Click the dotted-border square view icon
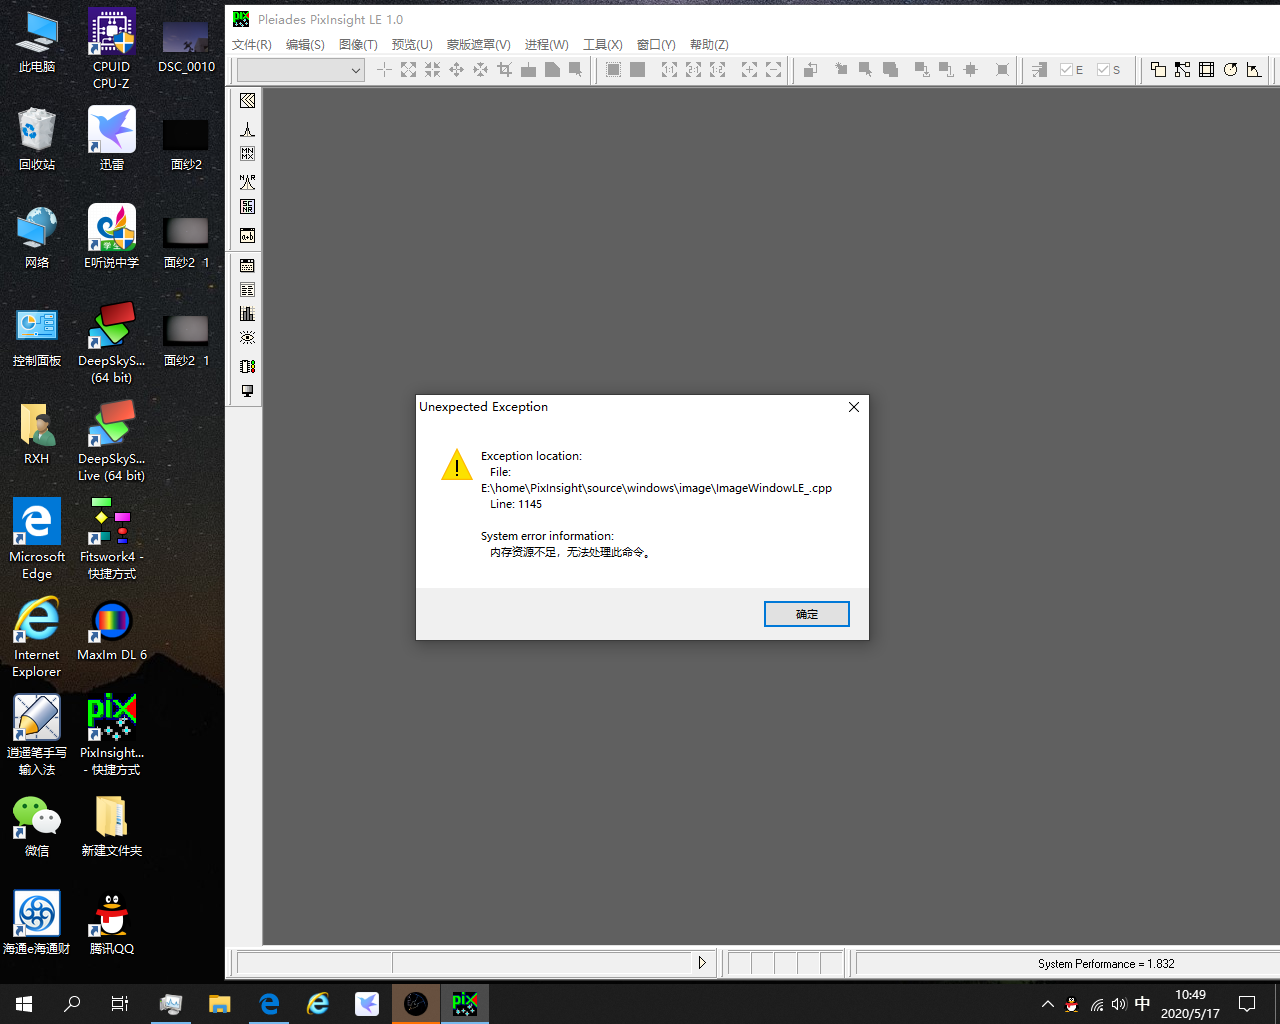Screen dimensions: 1280x1024 (x=613, y=70)
